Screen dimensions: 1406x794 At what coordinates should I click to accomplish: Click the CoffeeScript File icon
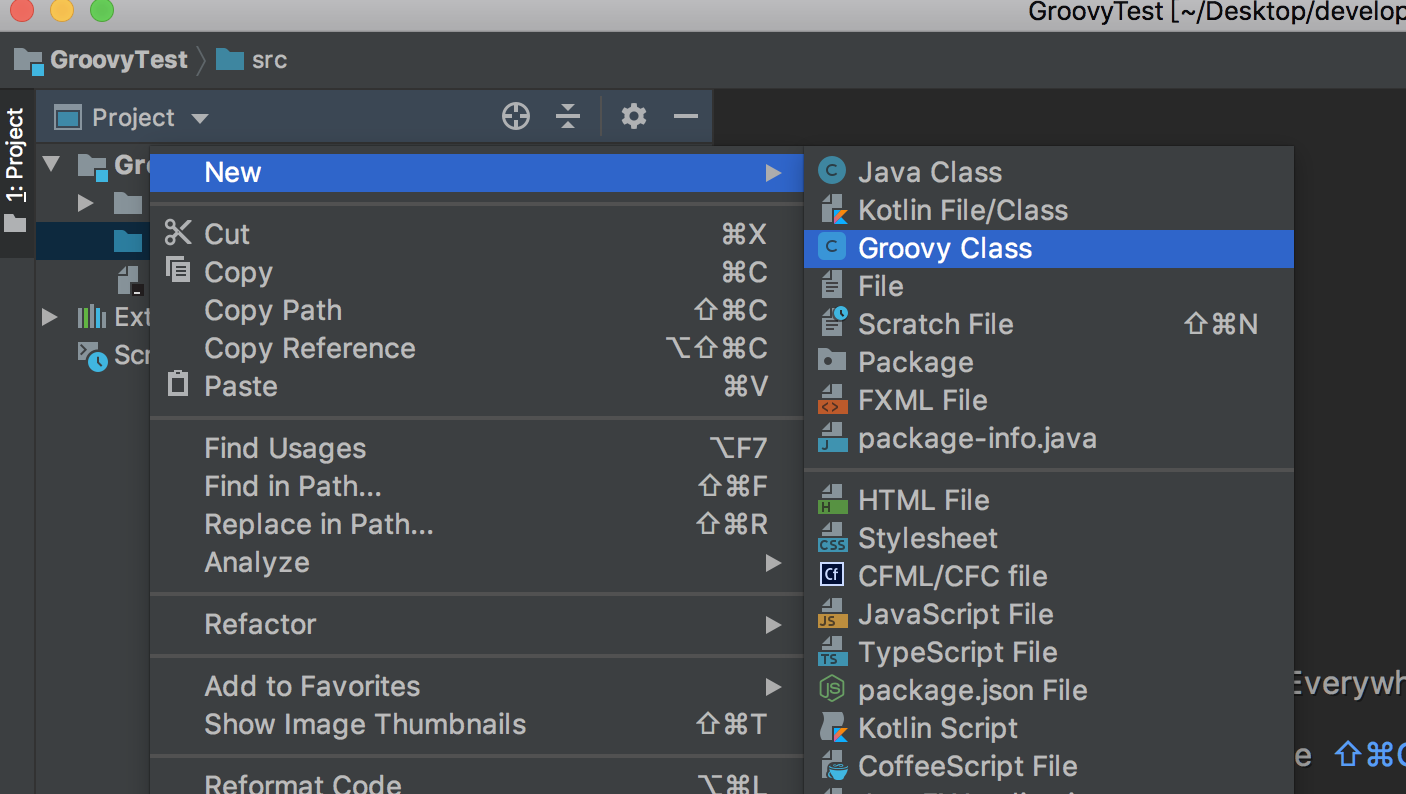tap(832, 766)
